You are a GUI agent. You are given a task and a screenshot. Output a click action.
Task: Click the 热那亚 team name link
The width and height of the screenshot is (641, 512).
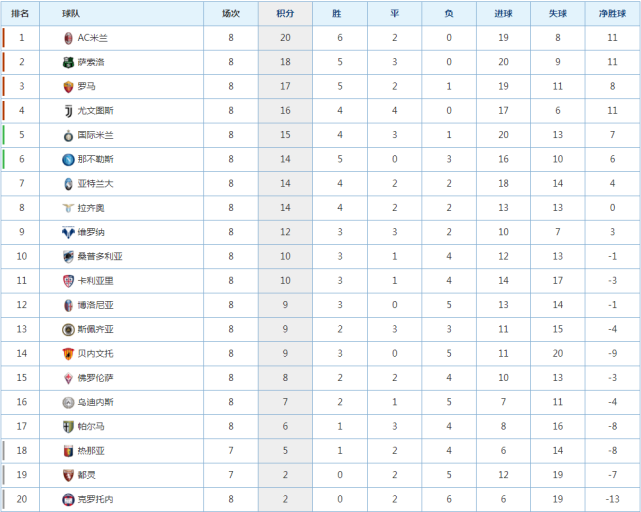(x=90, y=451)
